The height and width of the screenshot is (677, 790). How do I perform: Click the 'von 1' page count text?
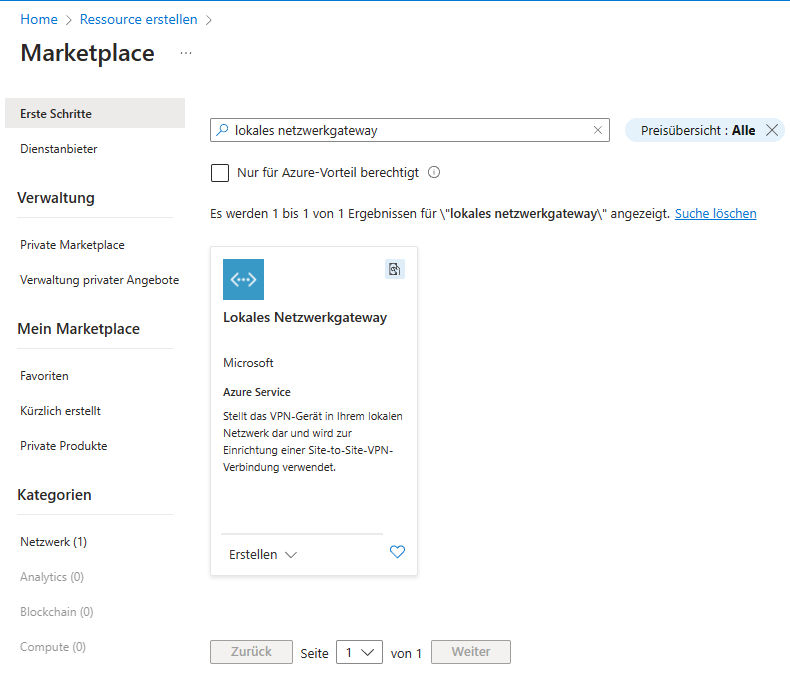pyautogui.click(x=406, y=654)
